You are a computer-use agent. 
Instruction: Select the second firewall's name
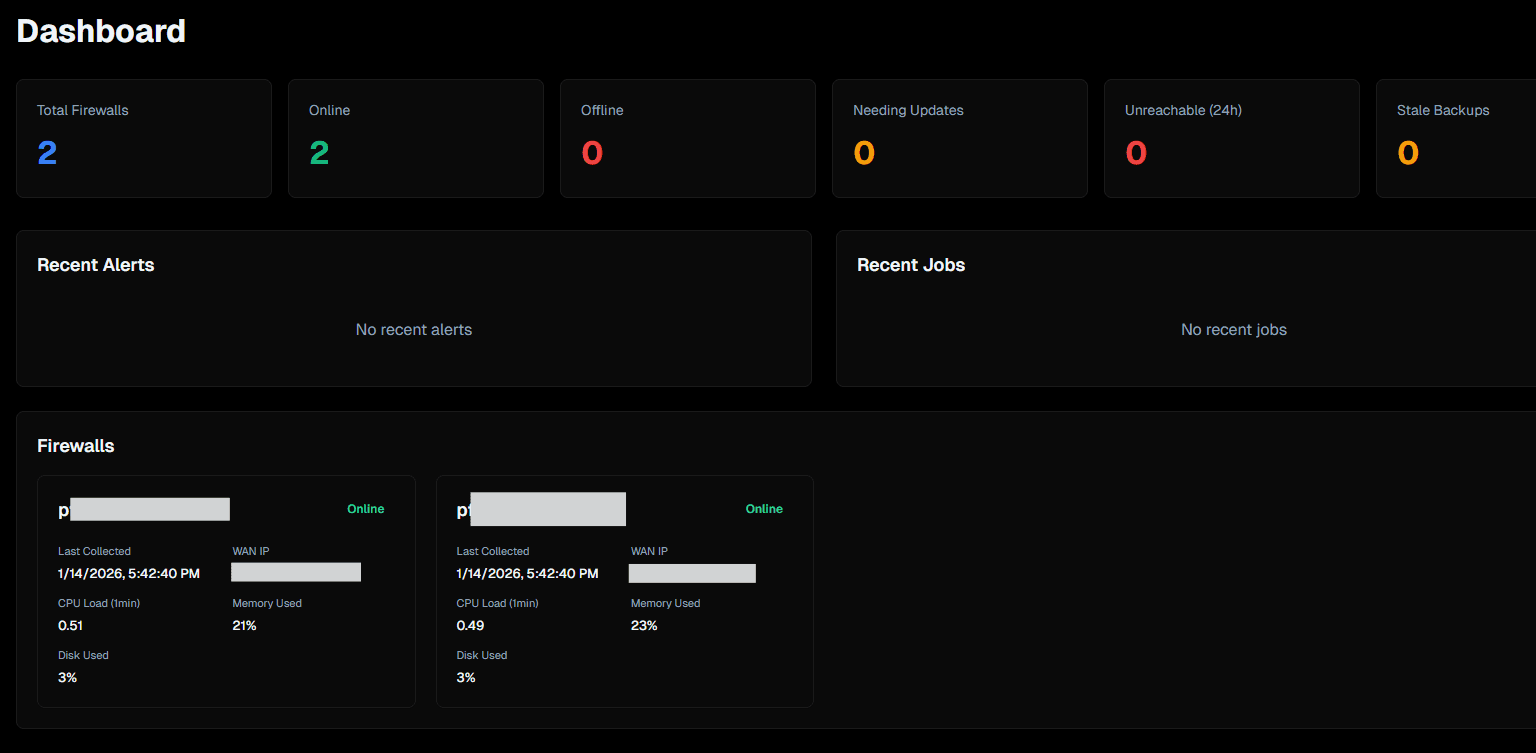click(x=542, y=509)
